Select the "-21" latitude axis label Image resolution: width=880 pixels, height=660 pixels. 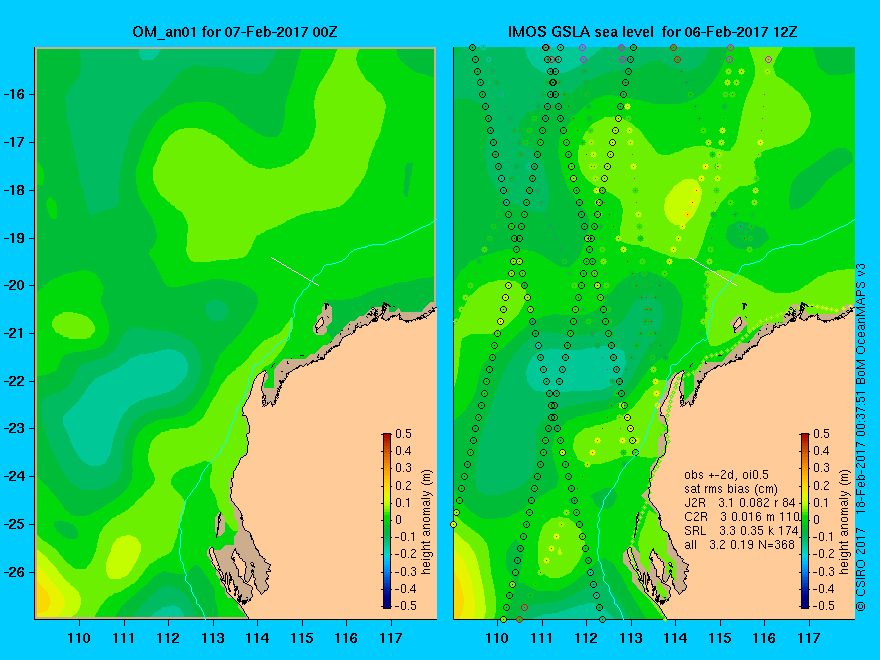click(15, 333)
